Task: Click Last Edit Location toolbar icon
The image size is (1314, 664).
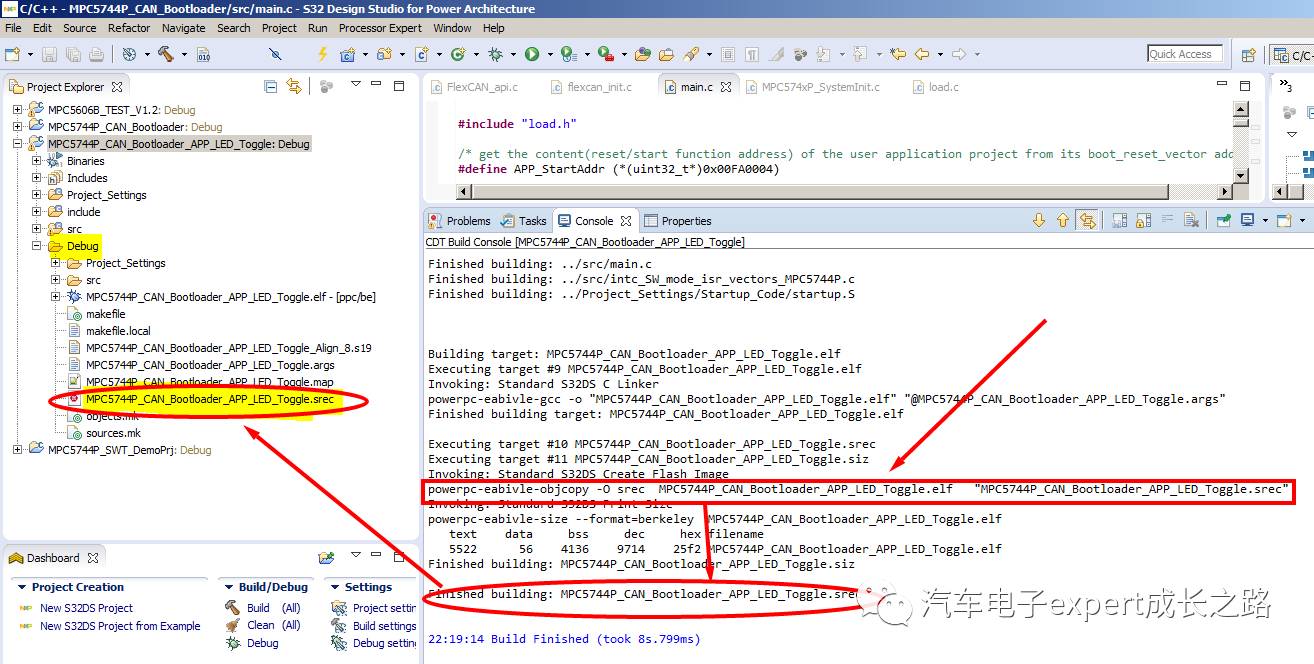Action: click(x=898, y=54)
